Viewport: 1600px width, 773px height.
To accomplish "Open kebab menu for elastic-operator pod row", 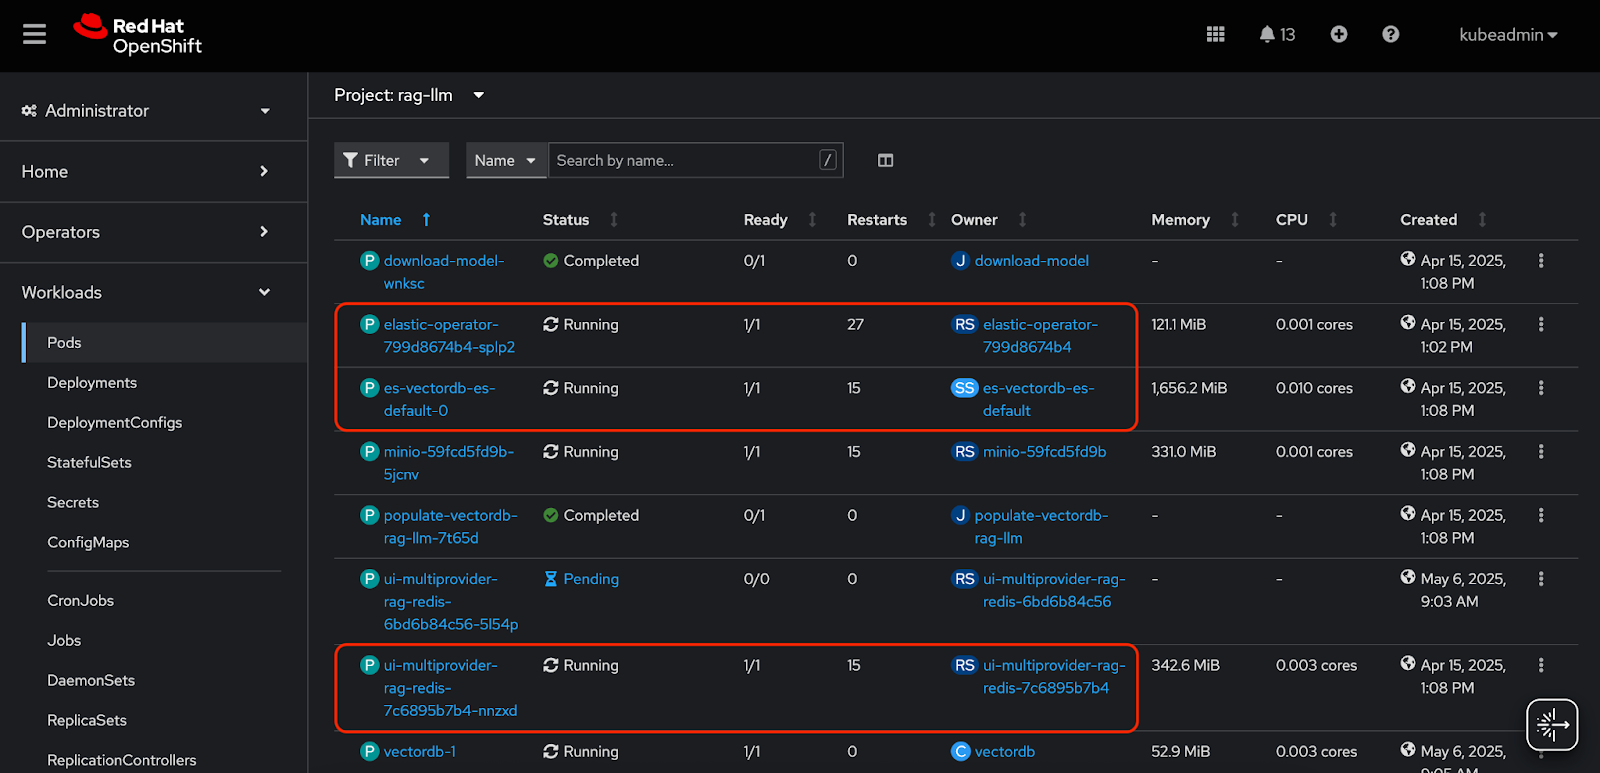I will 1540,325.
